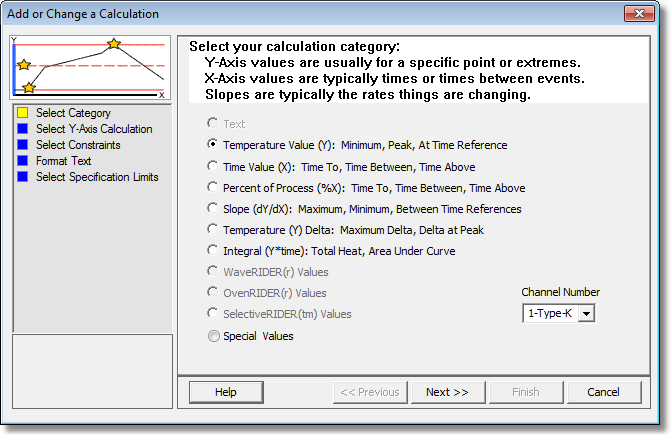Close the Add or Change a Calculation dialog
The height and width of the screenshot is (437, 672).
[639, 13]
